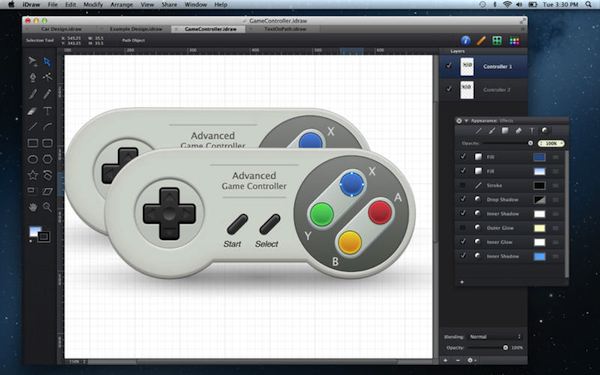Activate the Hand pan tool
Image resolution: width=600 pixels, height=375 pixels.
pyautogui.click(x=33, y=207)
